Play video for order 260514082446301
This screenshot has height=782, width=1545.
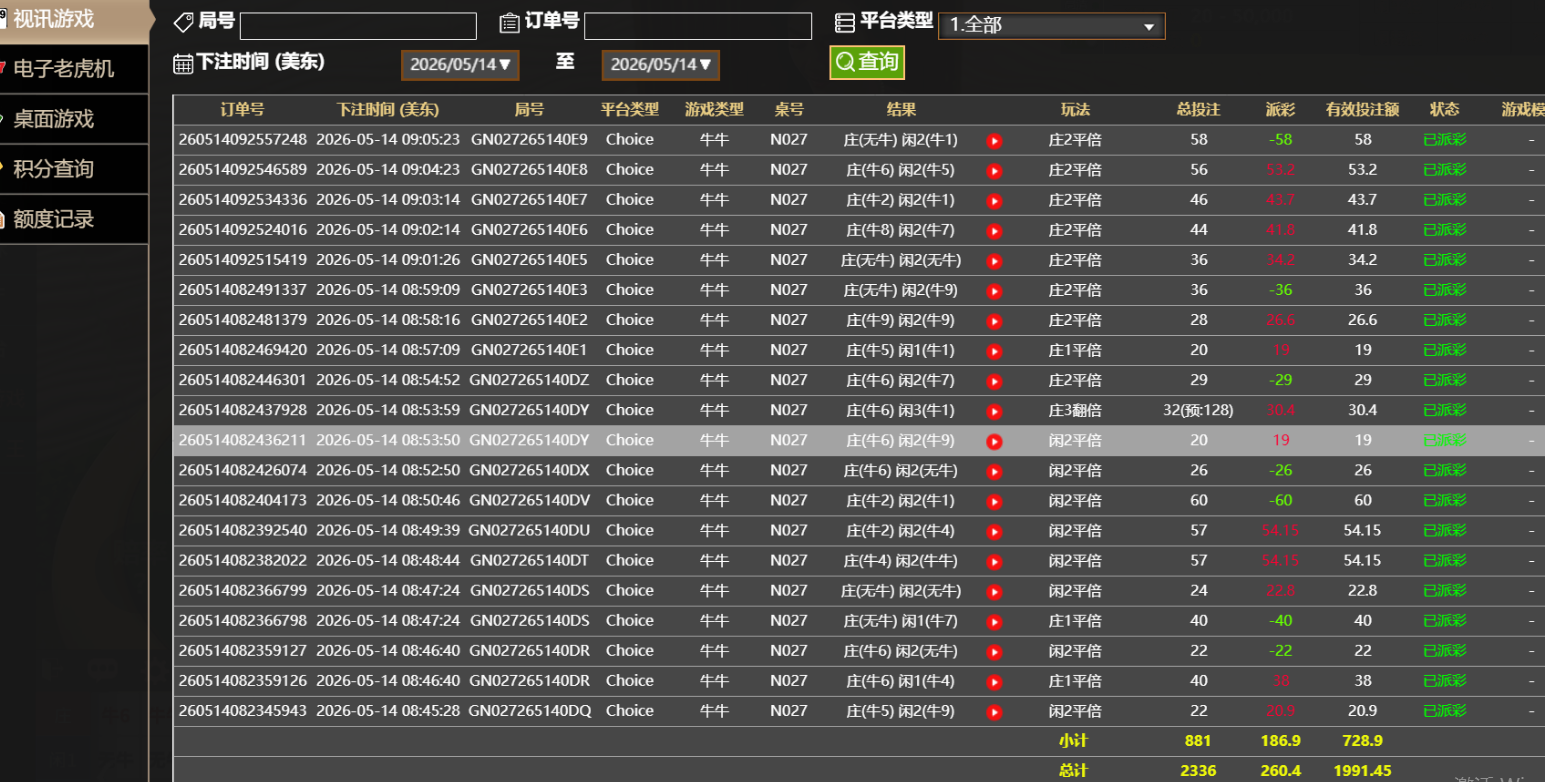tap(994, 381)
